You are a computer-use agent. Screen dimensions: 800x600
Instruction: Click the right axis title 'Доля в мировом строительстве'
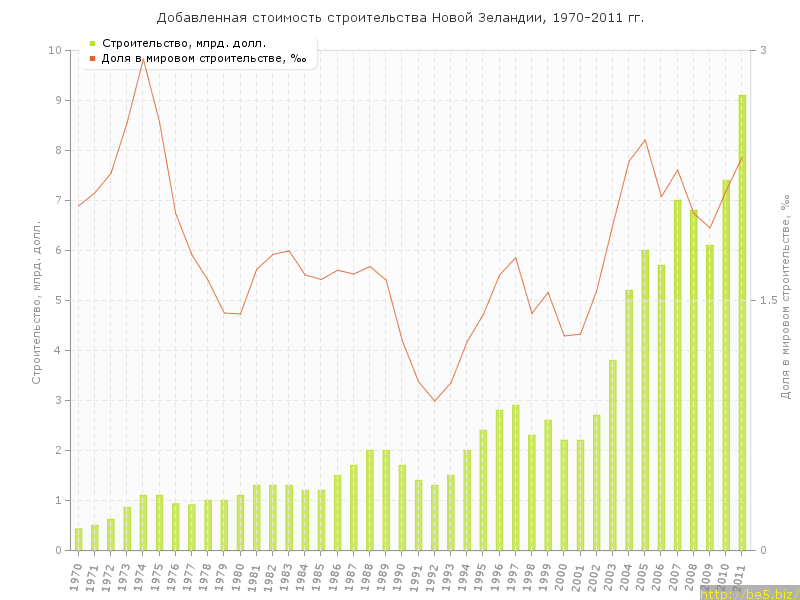785,297
